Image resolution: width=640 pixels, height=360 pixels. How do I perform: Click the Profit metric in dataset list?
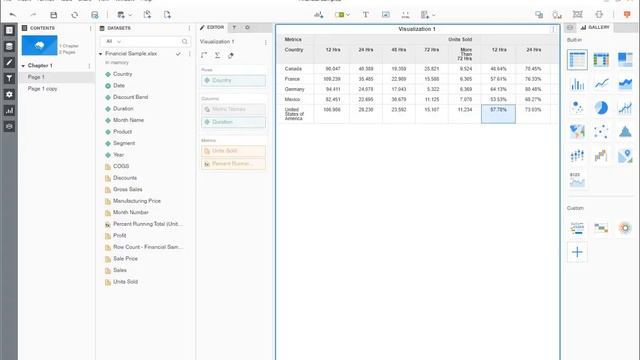pos(119,236)
